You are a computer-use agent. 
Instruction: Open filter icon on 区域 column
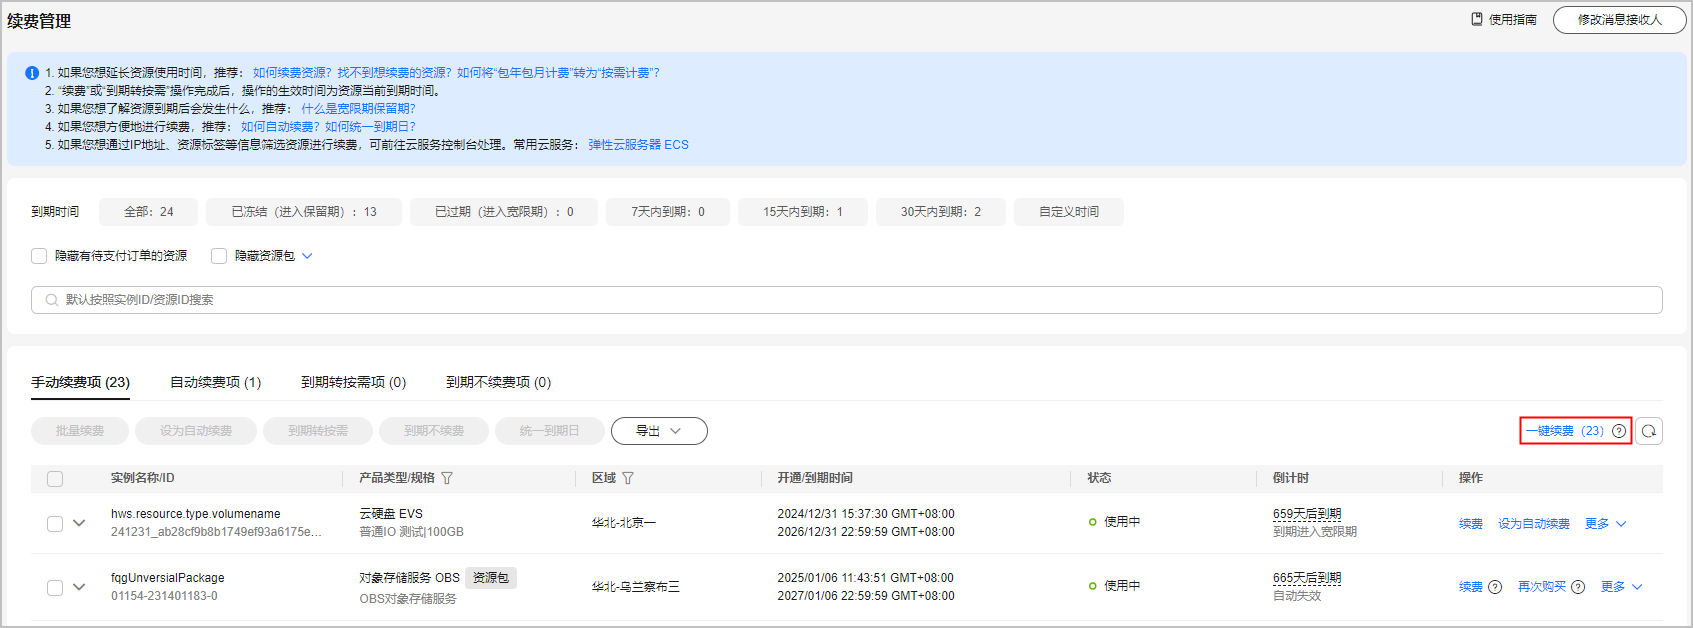[x=628, y=478]
